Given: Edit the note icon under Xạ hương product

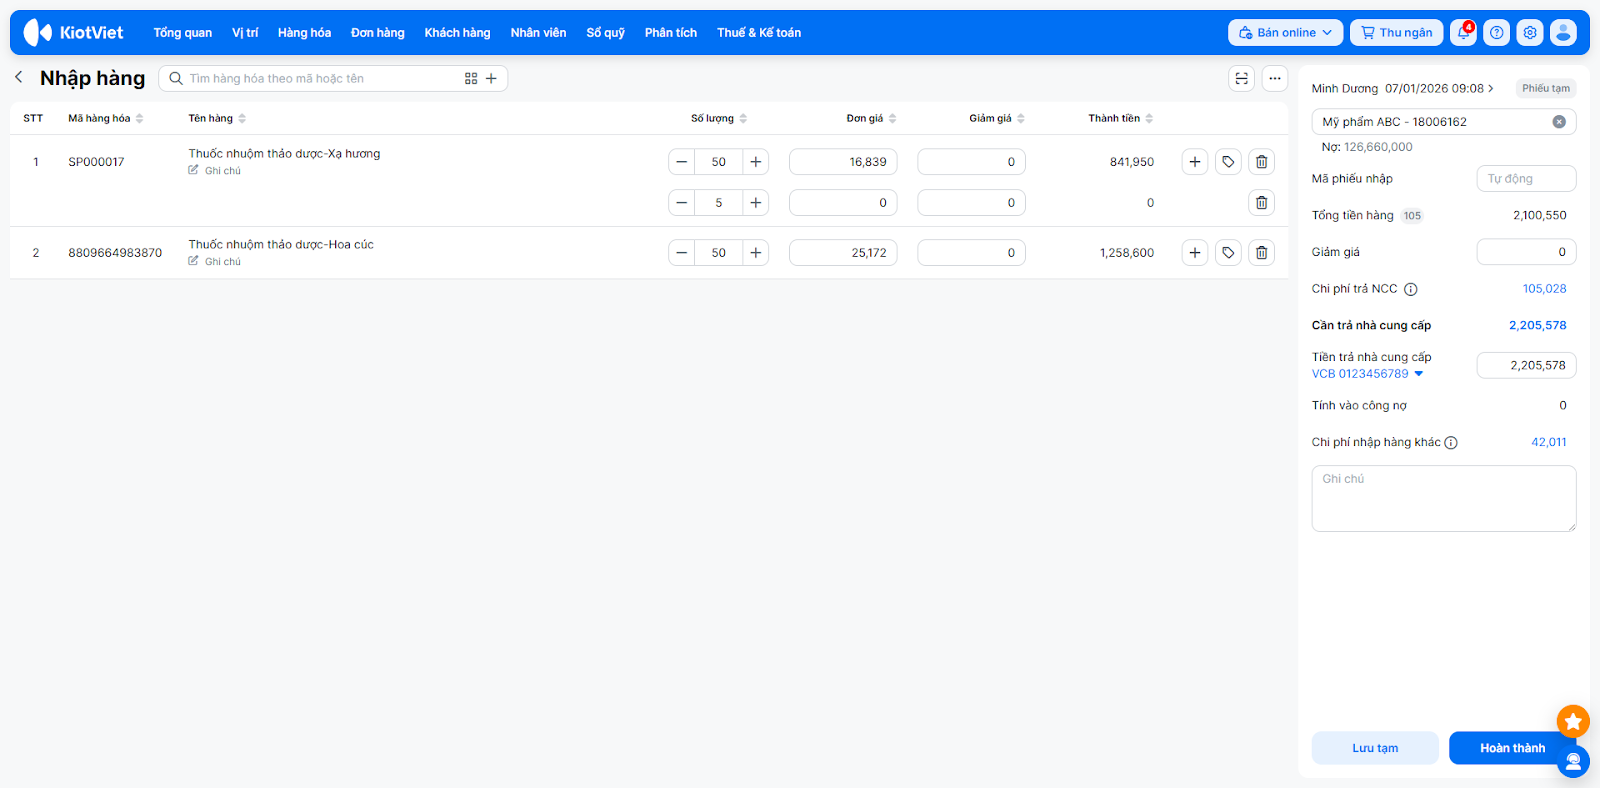Looking at the screenshot, I should (194, 170).
